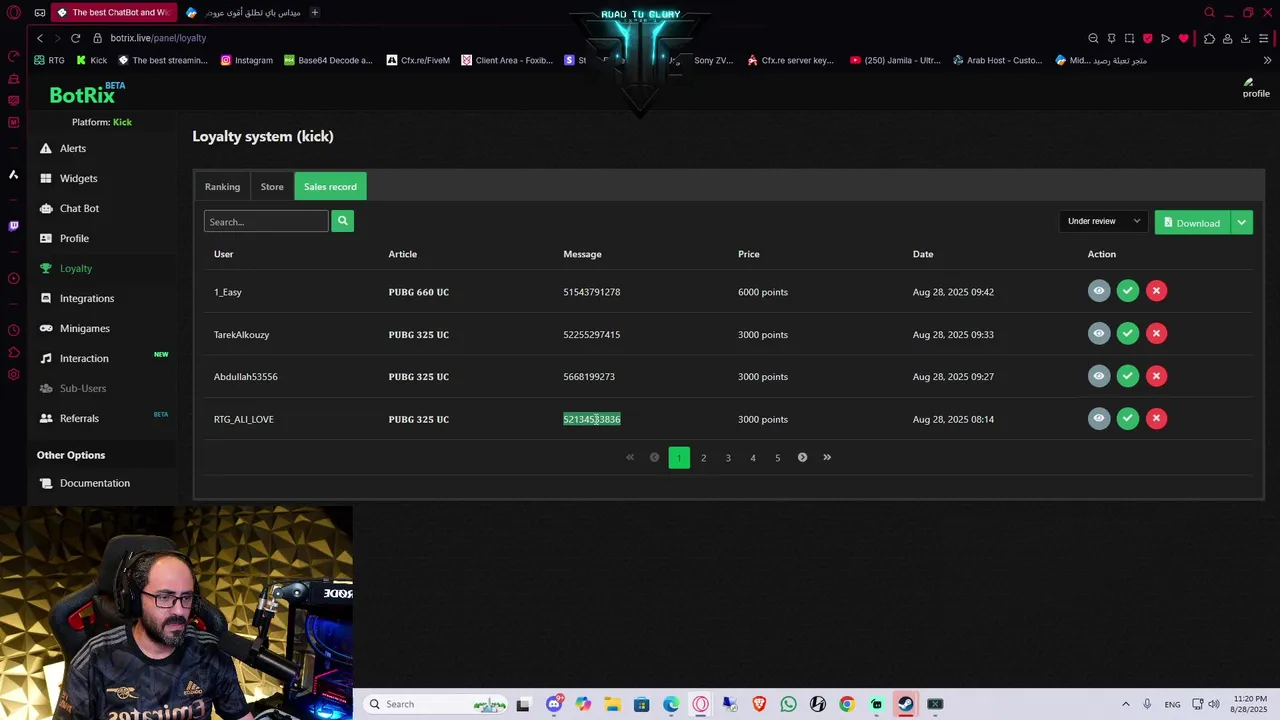1280x720 pixels.
Task: Switch to the Store tab
Action: pyautogui.click(x=272, y=187)
